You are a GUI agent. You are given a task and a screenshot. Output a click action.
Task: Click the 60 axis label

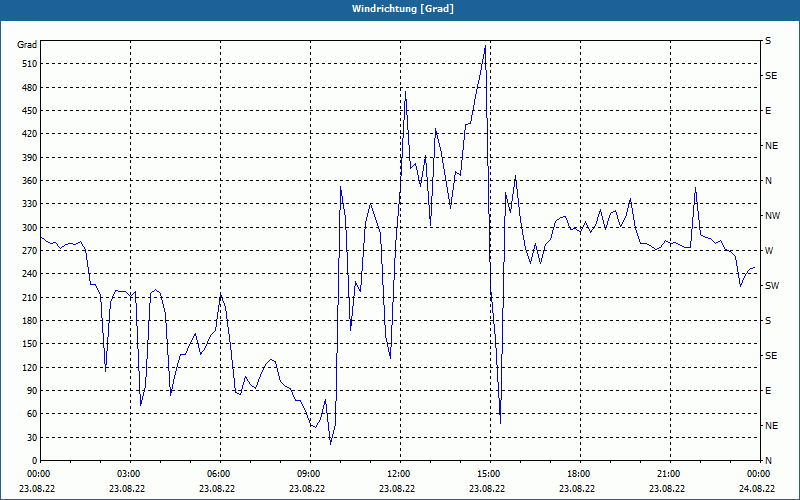click(33, 414)
